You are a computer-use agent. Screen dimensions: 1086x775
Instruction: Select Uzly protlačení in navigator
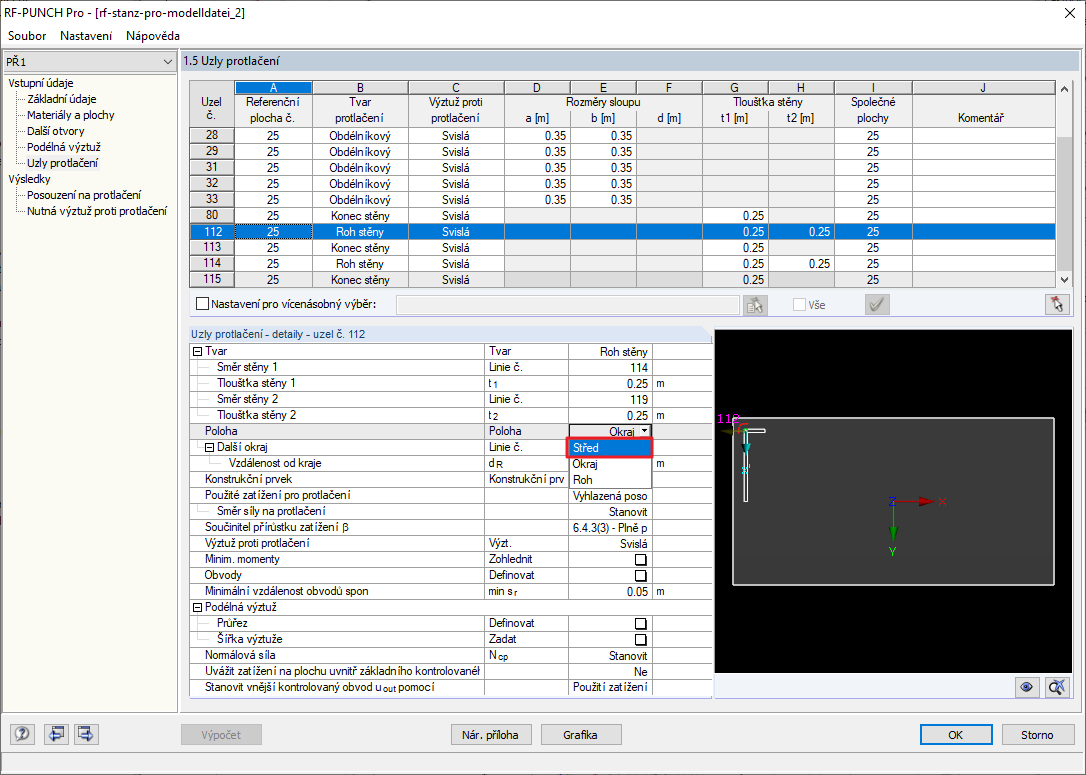tap(62, 163)
